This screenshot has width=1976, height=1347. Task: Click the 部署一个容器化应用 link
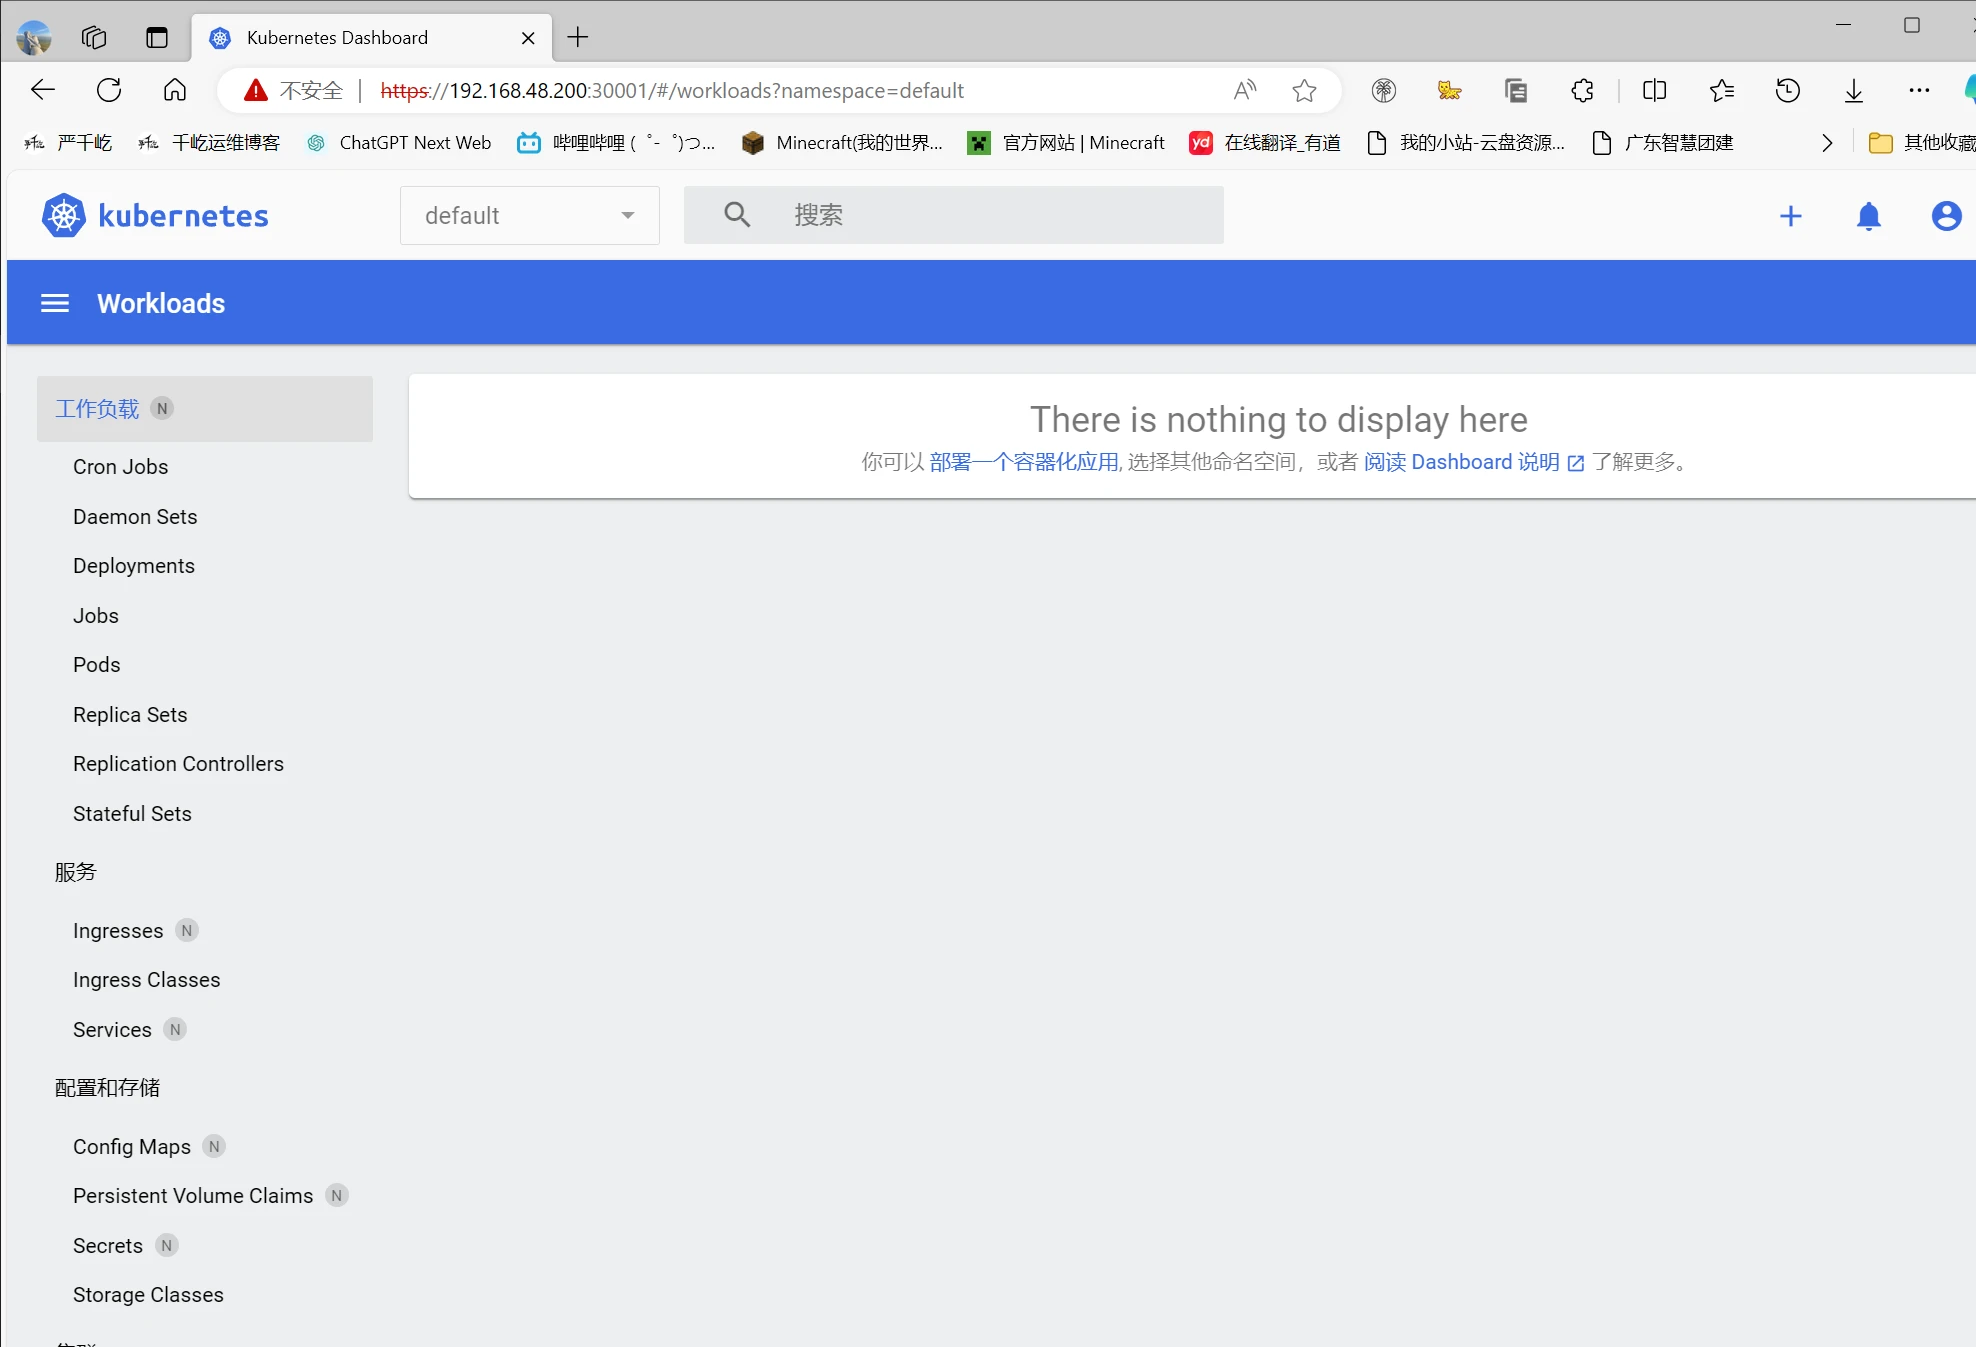pyautogui.click(x=1023, y=462)
